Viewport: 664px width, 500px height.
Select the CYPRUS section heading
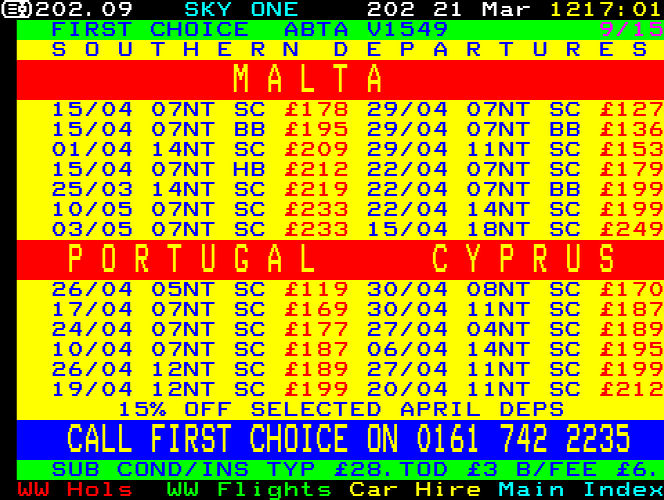point(523,259)
